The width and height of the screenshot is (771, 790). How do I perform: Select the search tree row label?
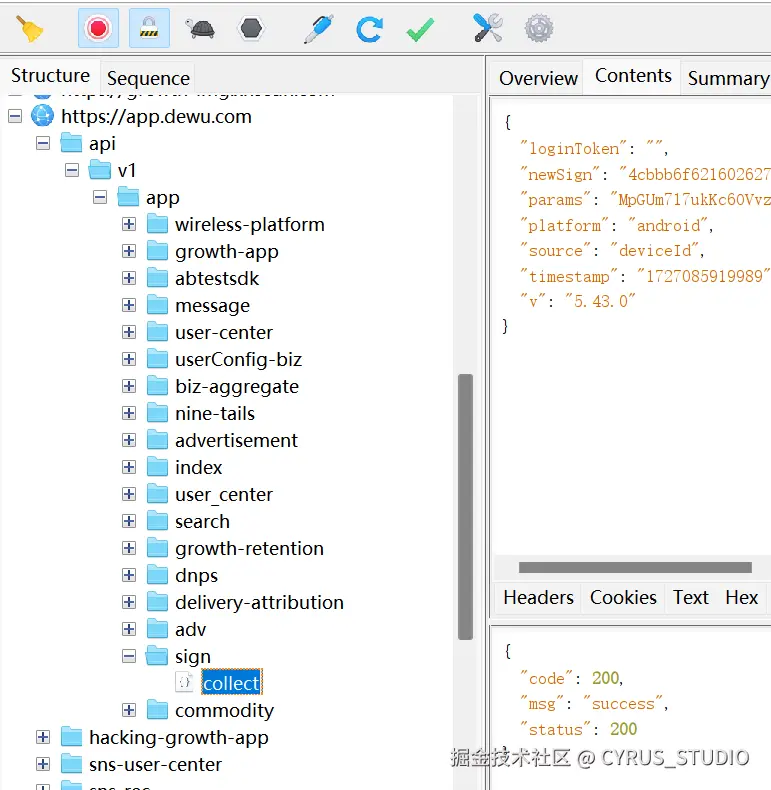[203, 521]
